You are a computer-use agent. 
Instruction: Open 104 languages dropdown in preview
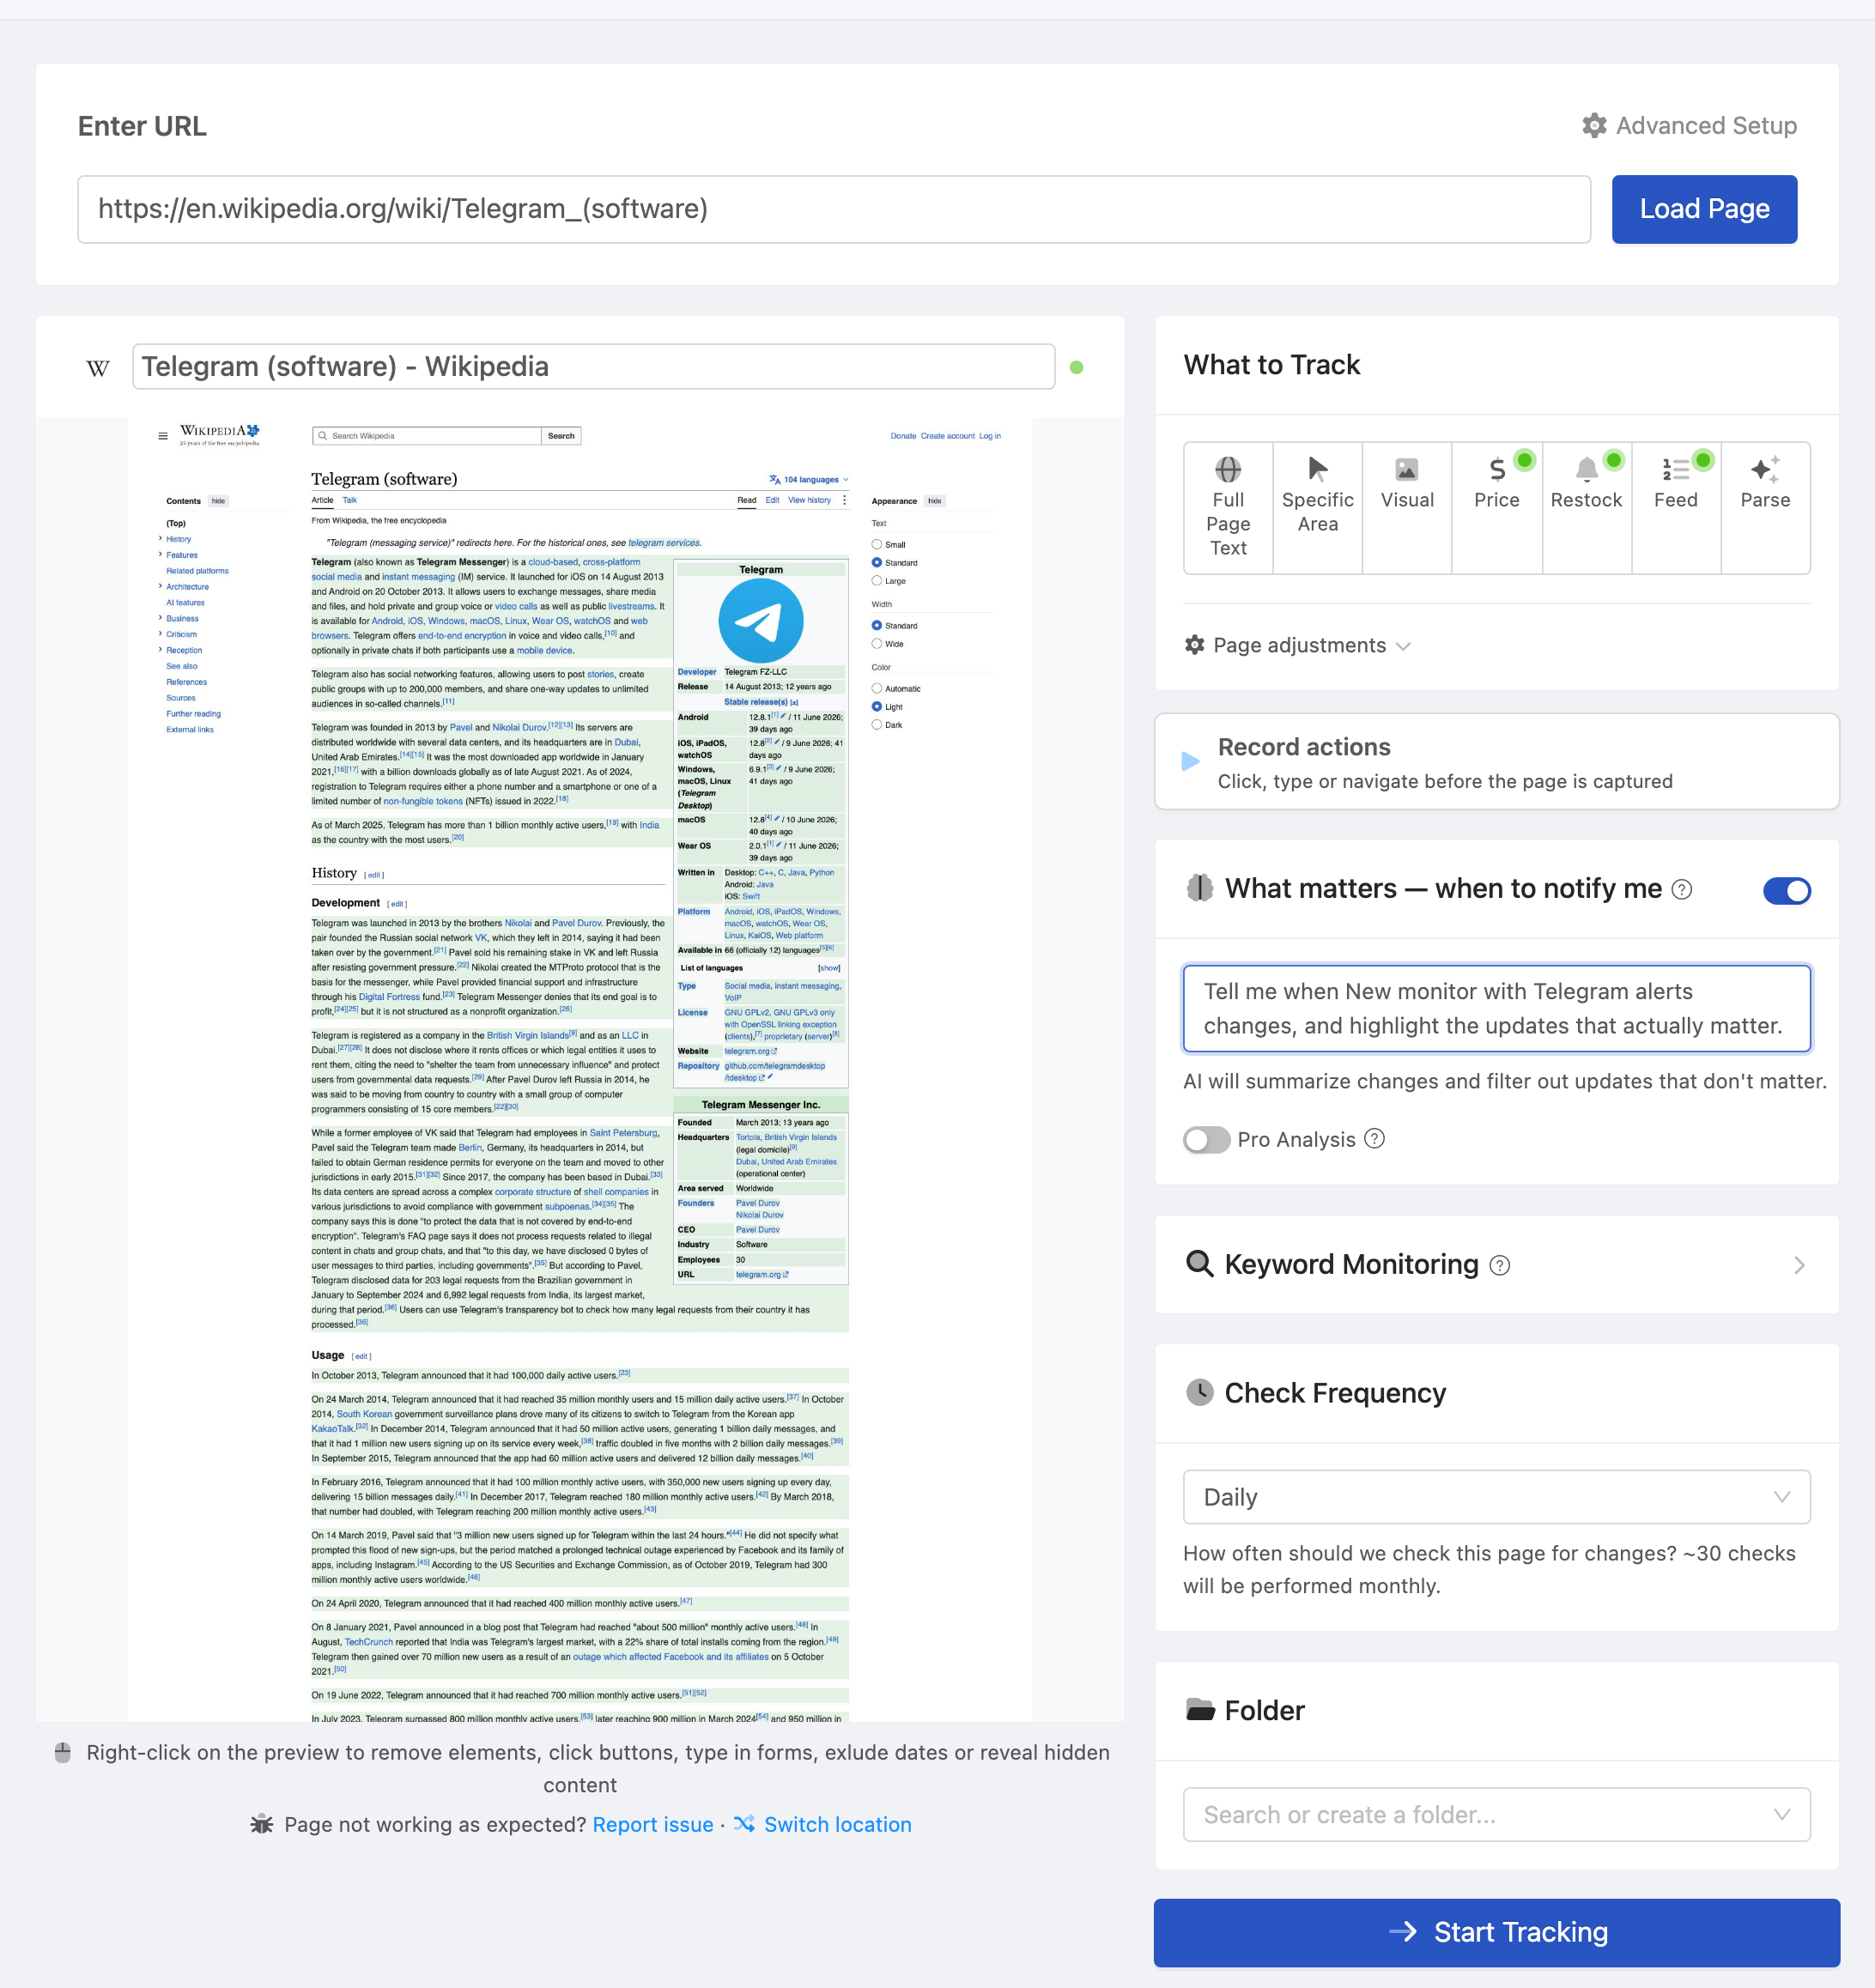(x=809, y=480)
